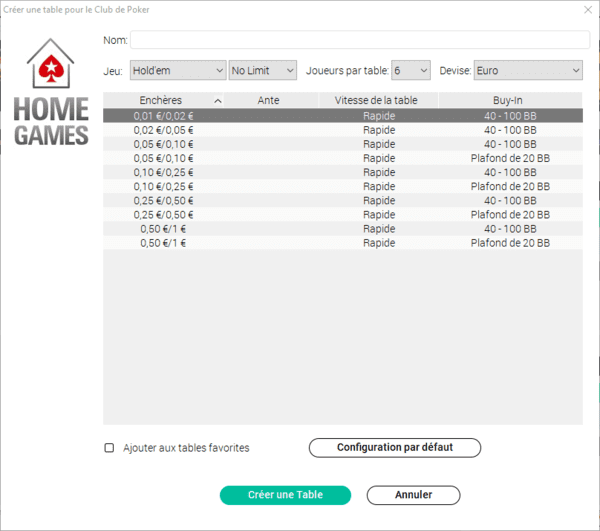Screen dimensions: 600x531
Task: Select 0,05 €/0,10 € row with Plafond de 20 BB
Action: tap(343, 158)
